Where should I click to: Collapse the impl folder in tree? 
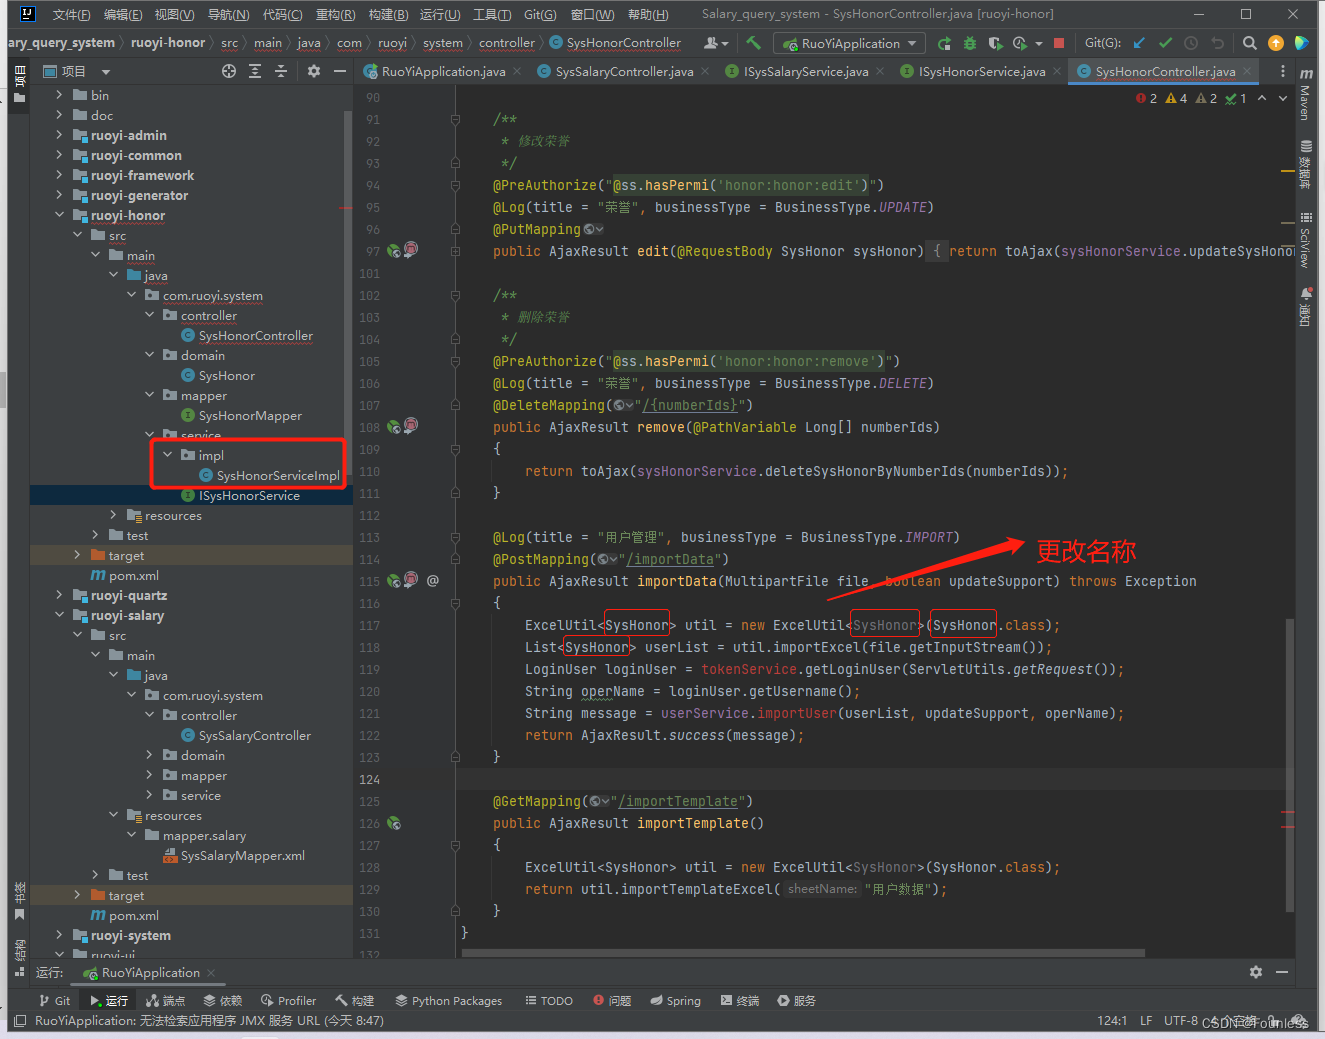pos(168,455)
